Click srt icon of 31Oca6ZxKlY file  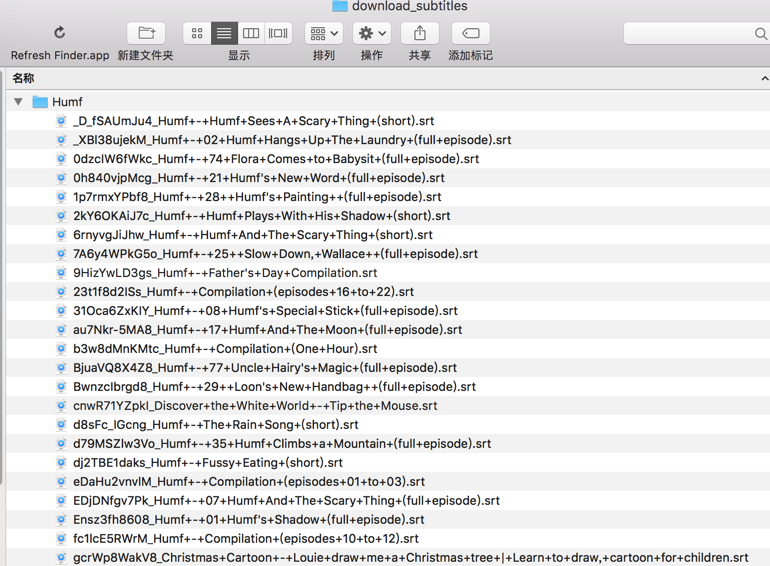[x=61, y=311]
